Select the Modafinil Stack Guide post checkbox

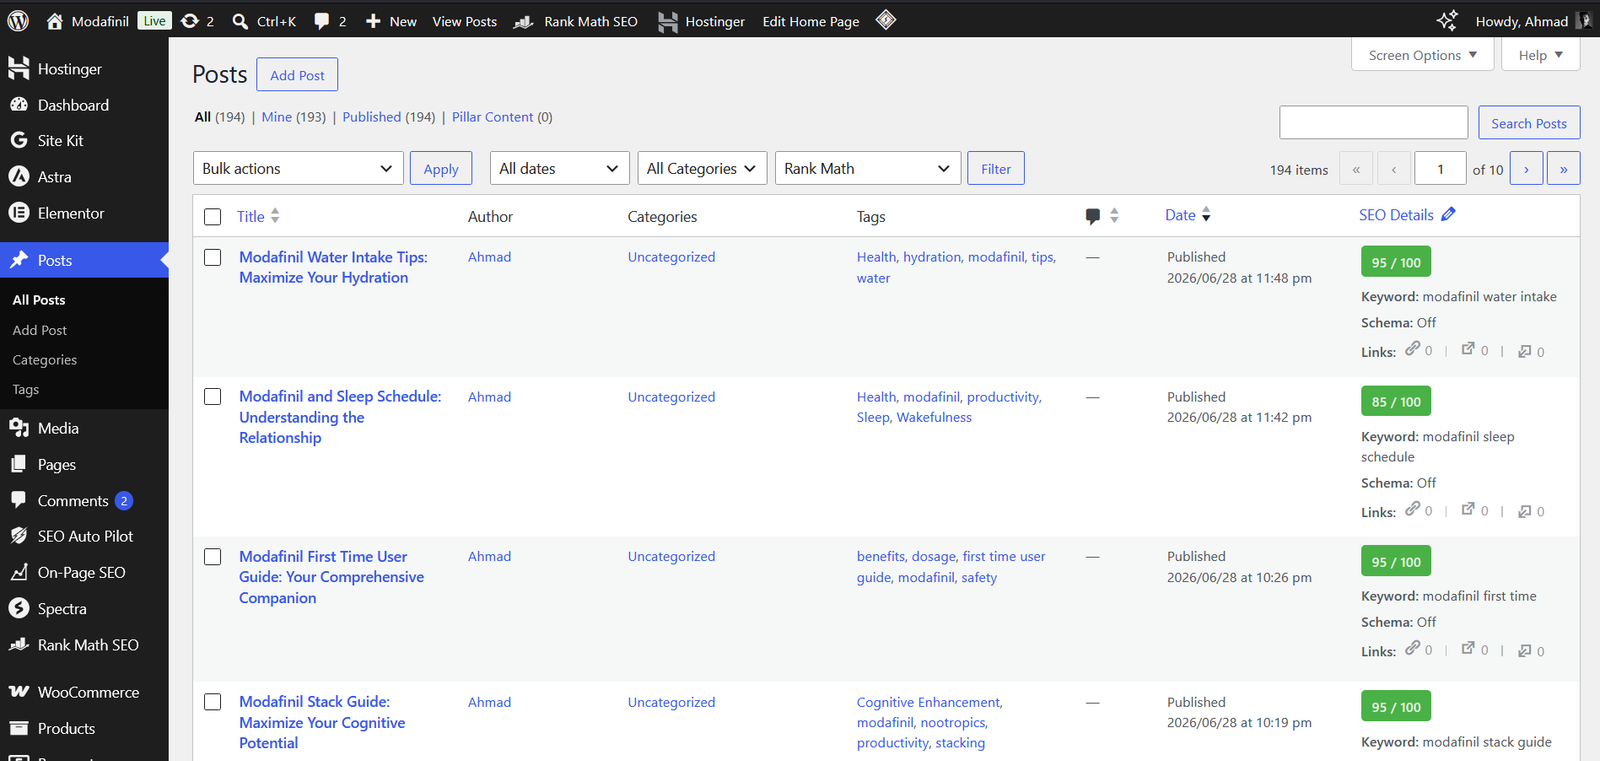click(x=212, y=702)
